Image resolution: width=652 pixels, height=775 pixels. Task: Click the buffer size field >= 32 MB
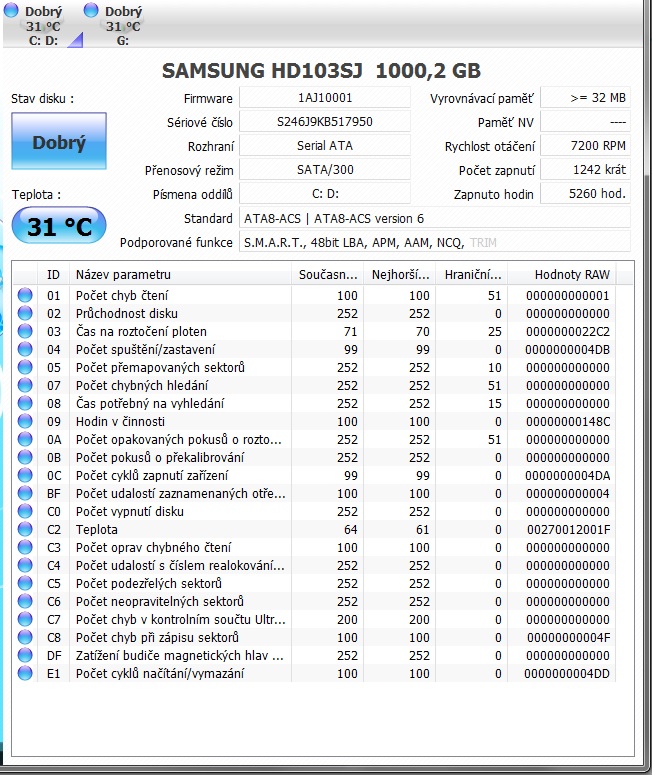point(585,98)
